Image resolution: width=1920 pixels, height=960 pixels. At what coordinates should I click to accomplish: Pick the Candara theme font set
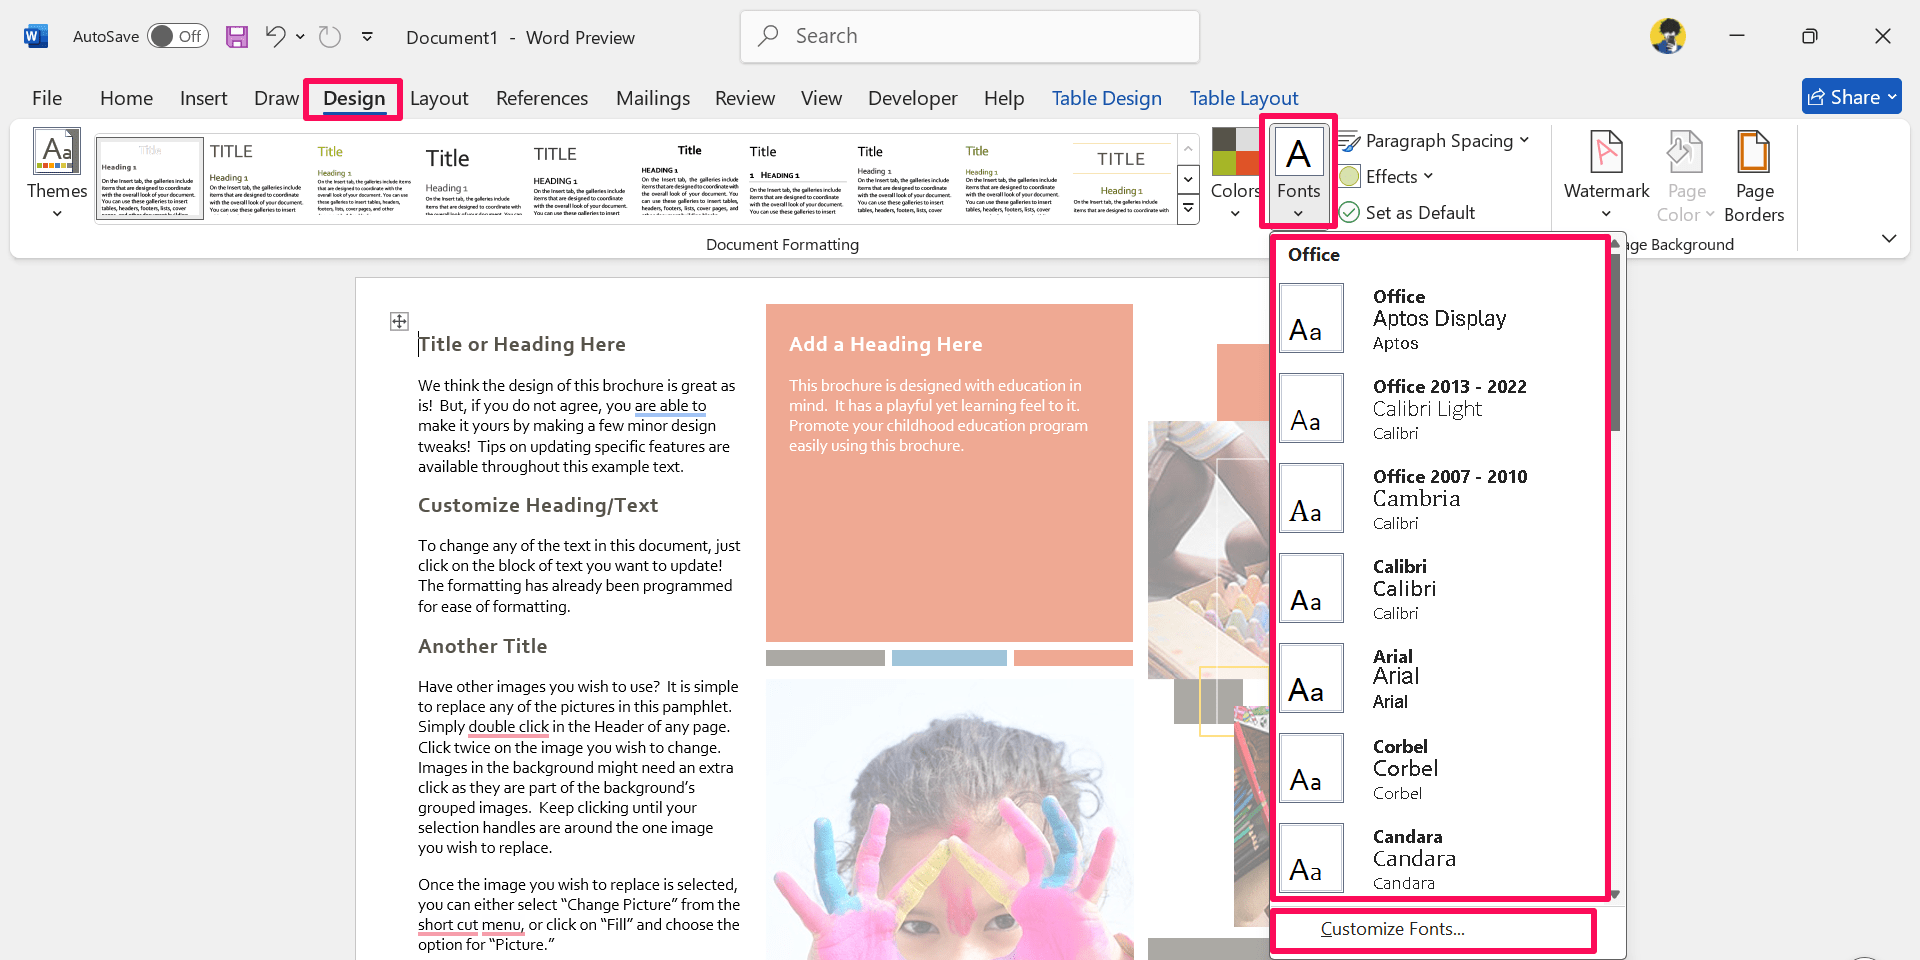[1440, 859]
